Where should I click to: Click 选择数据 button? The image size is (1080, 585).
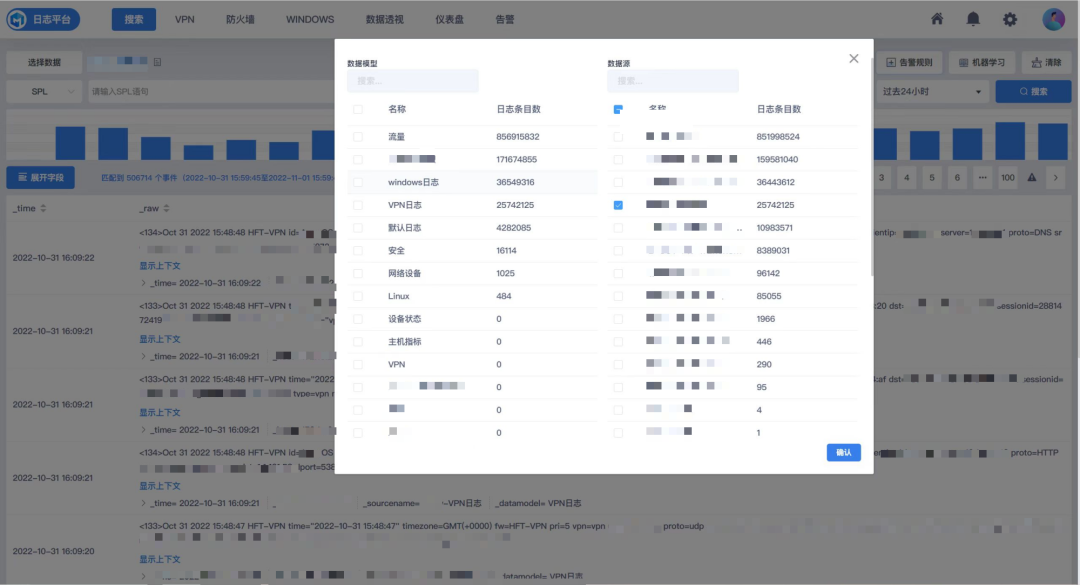coord(44,62)
